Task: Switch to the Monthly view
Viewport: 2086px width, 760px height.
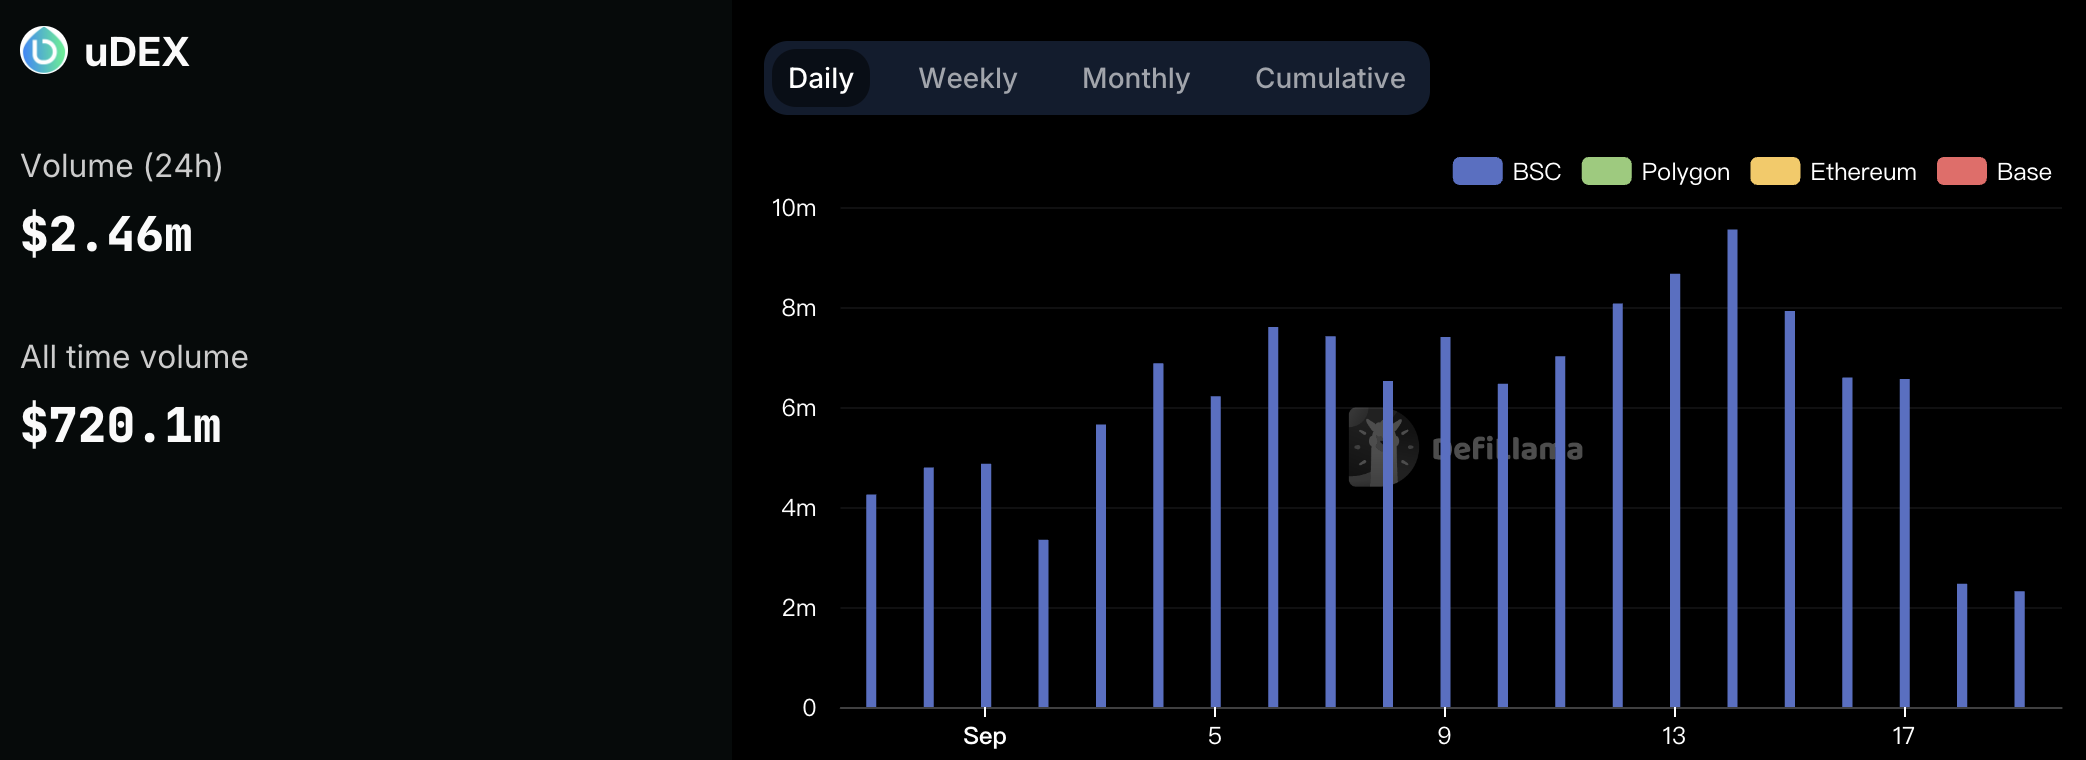Action: click(x=1136, y=78)
